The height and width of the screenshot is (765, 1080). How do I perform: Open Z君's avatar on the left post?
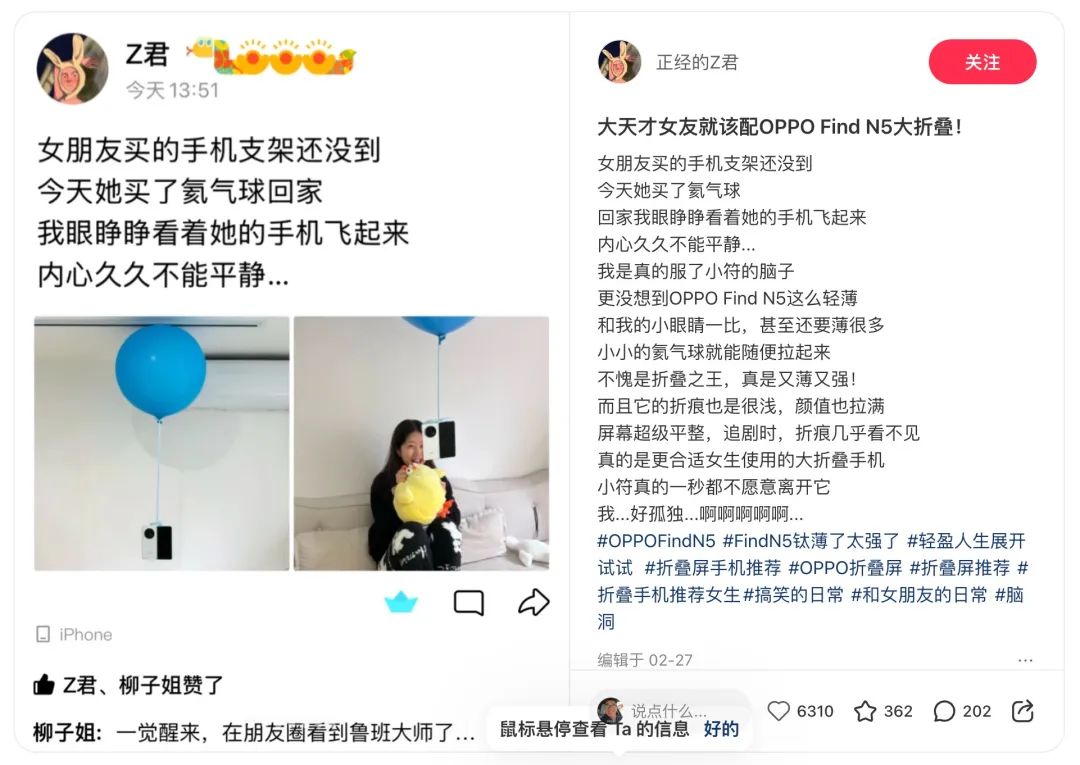pos(72,69)
